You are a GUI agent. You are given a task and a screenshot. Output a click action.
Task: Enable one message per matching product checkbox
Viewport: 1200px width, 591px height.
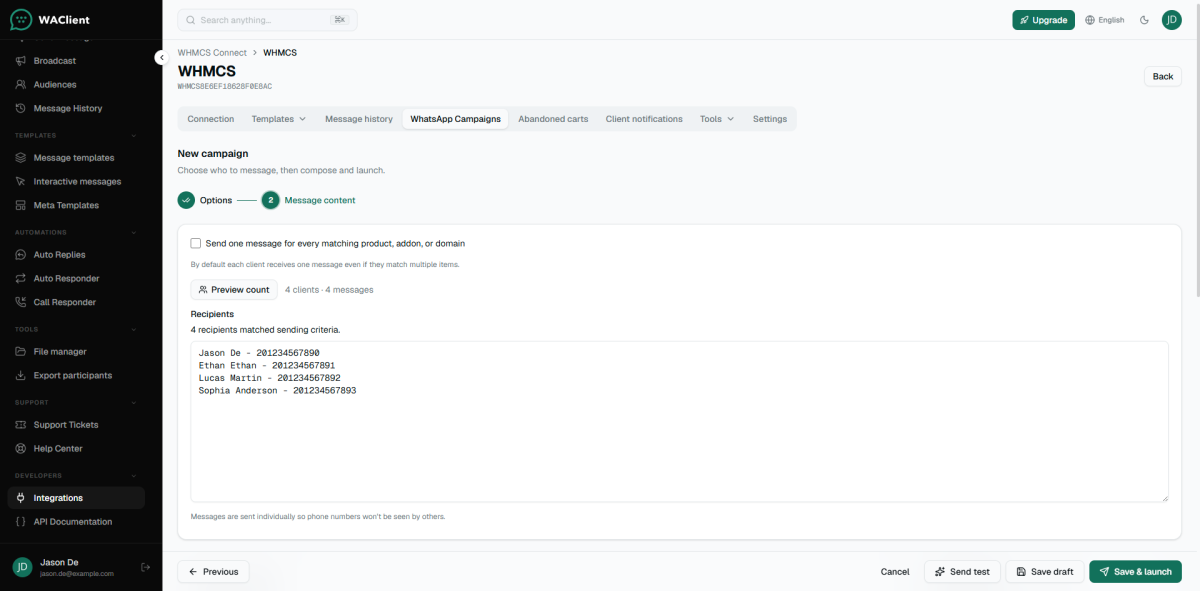(196, 243)
